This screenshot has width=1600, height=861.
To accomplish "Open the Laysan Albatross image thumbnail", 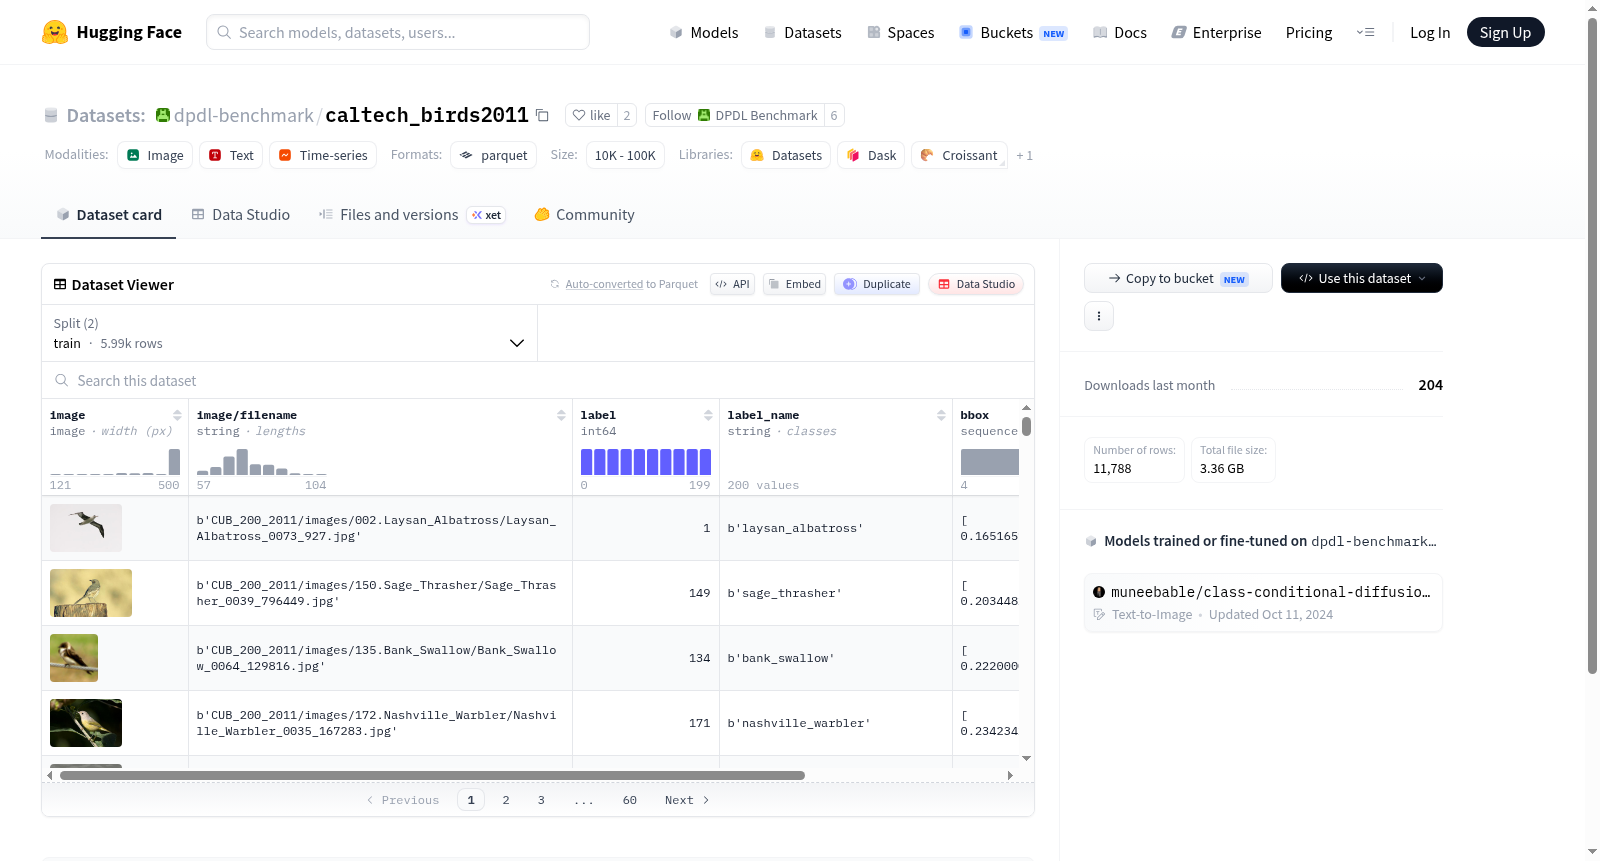I will (x=86, y=528).
